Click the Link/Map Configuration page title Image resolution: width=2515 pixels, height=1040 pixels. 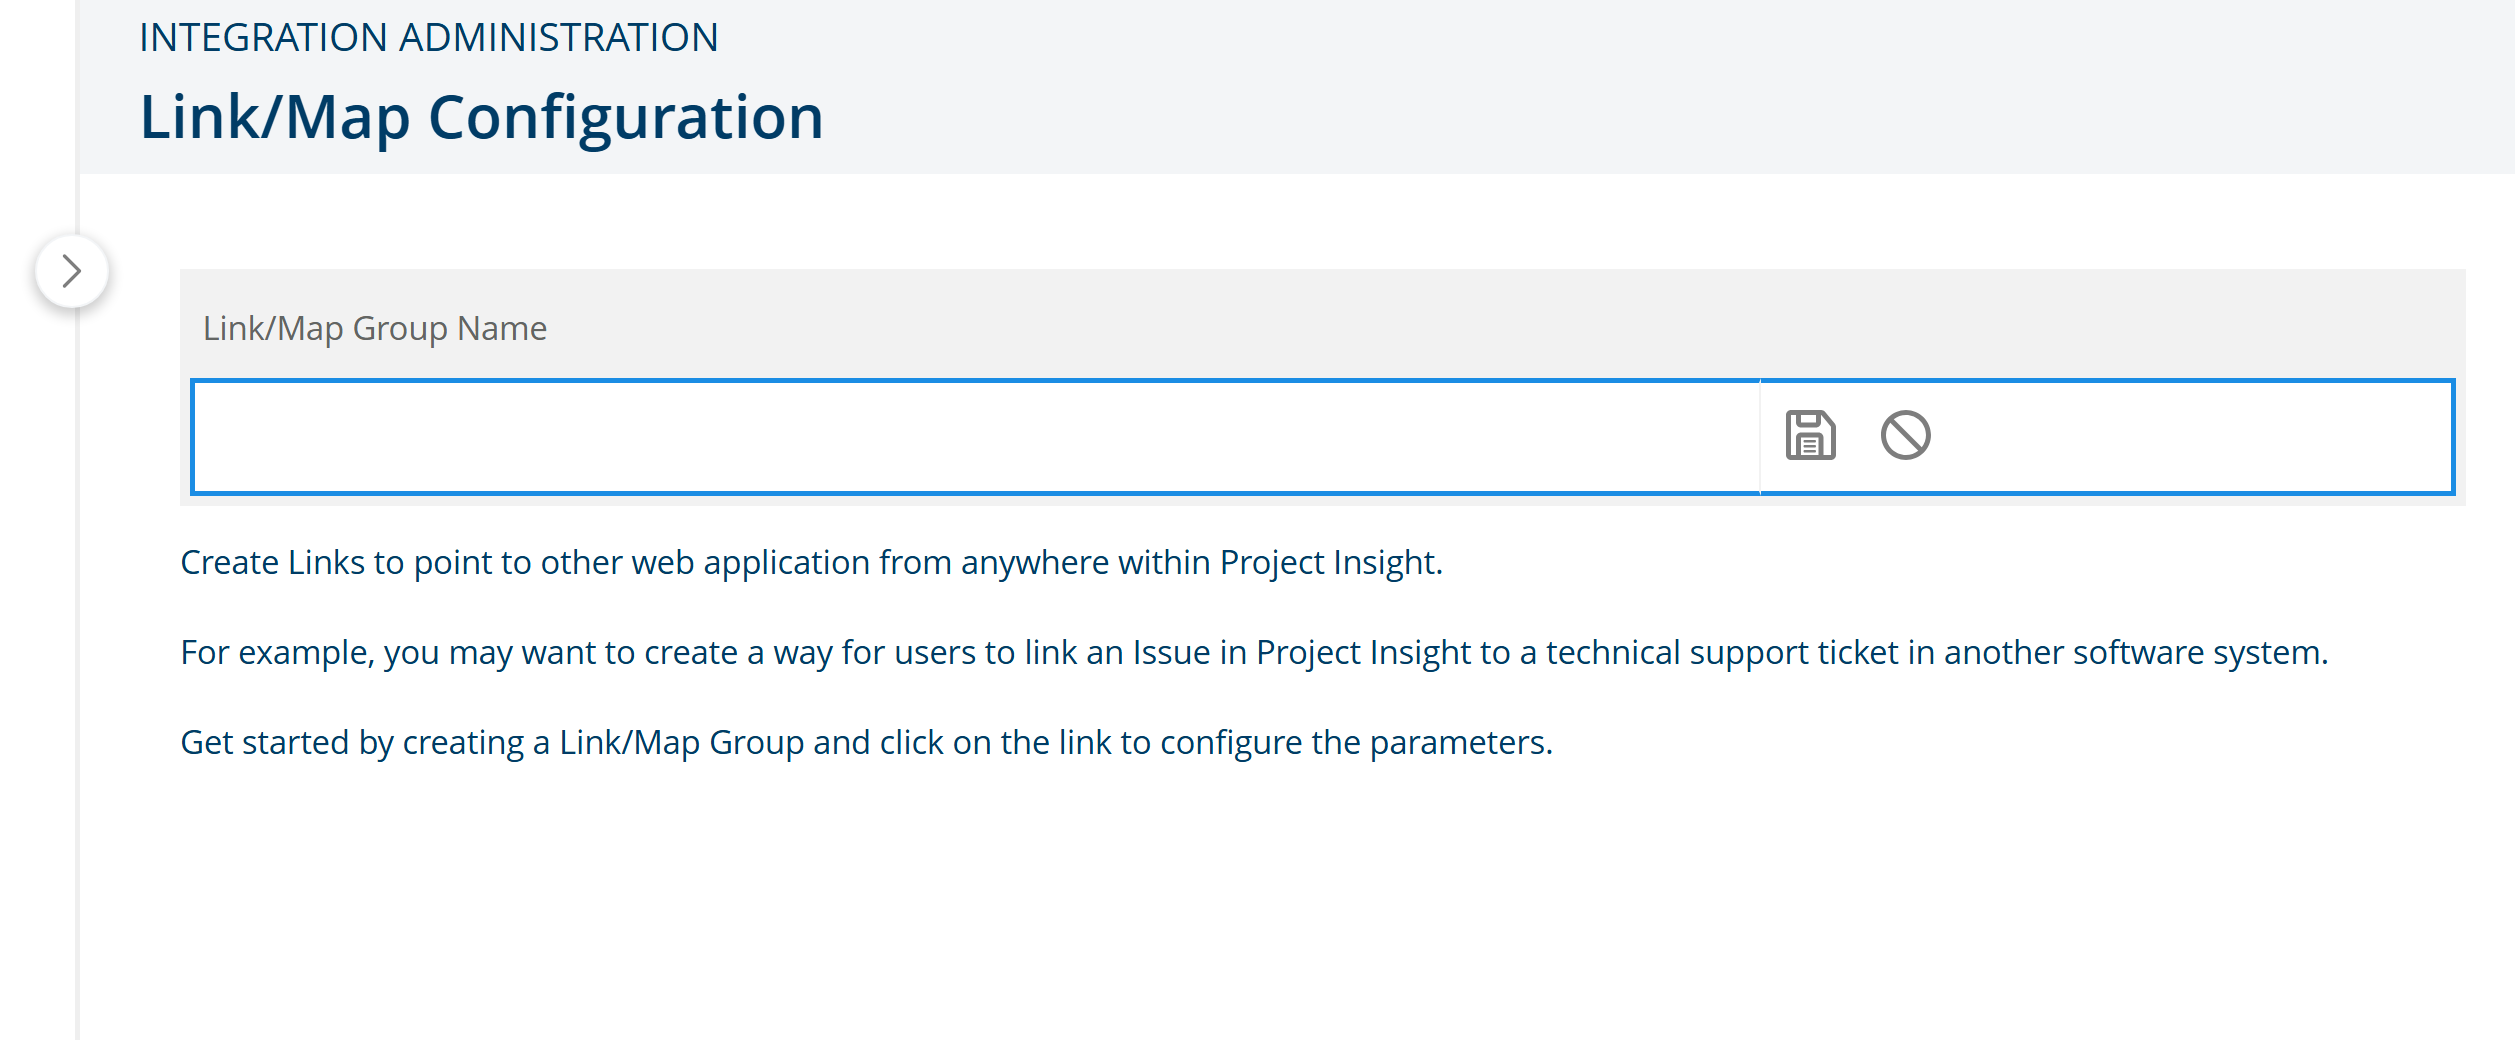(x=481, y=117)
